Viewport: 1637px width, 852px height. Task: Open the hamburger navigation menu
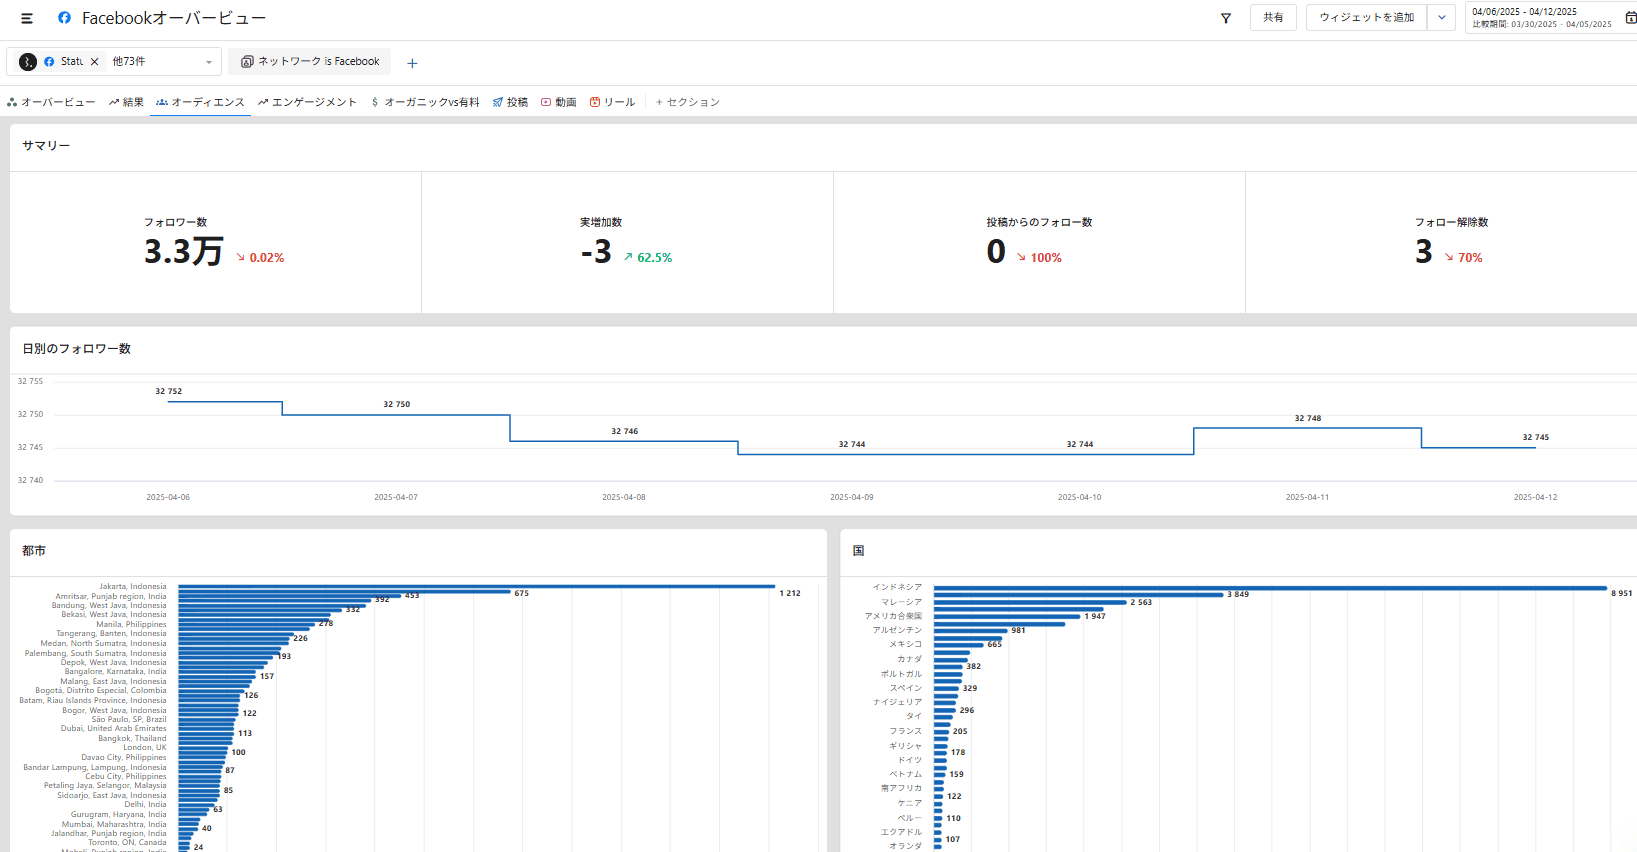(x=27, y=18)
